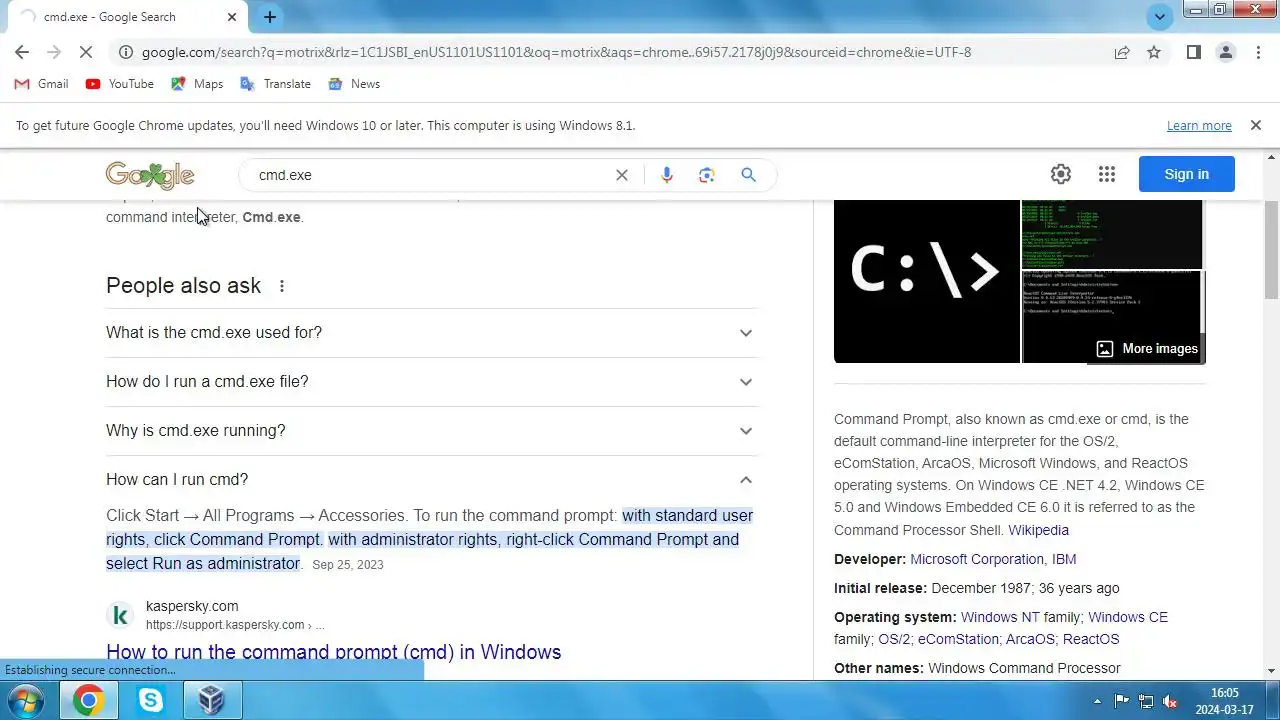Expand How do I run a cmd.exe file

tap(432, 382)
